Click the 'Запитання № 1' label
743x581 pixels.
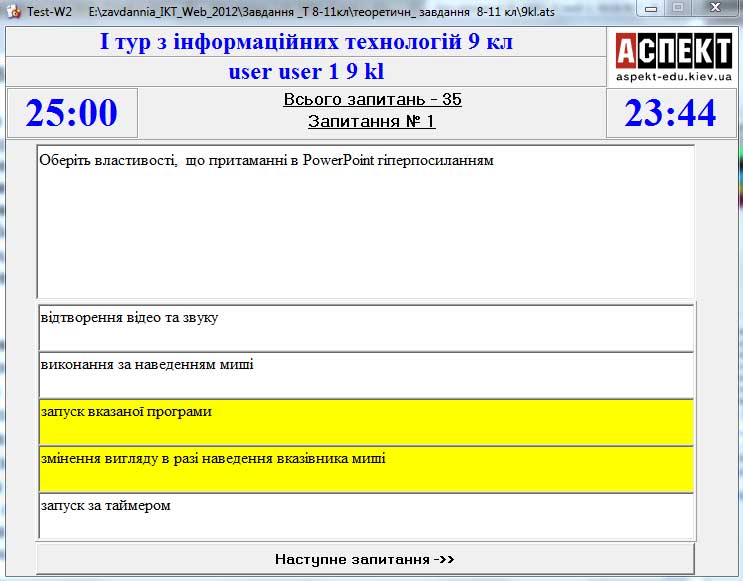click(372, 121)
